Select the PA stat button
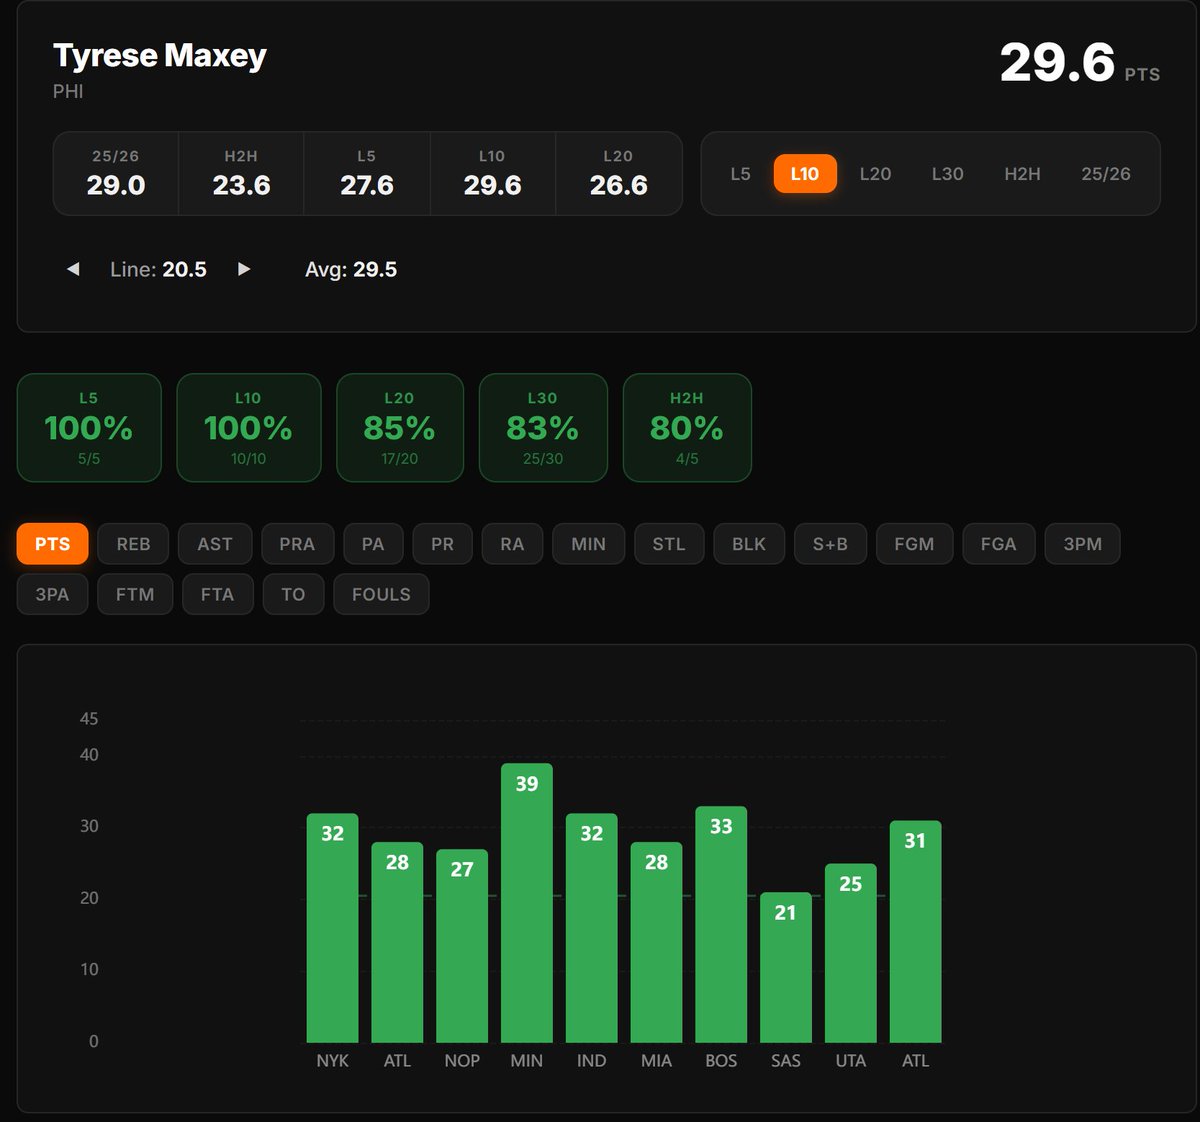Viewport: 1200px width, 1122px height. pos(373,544)
